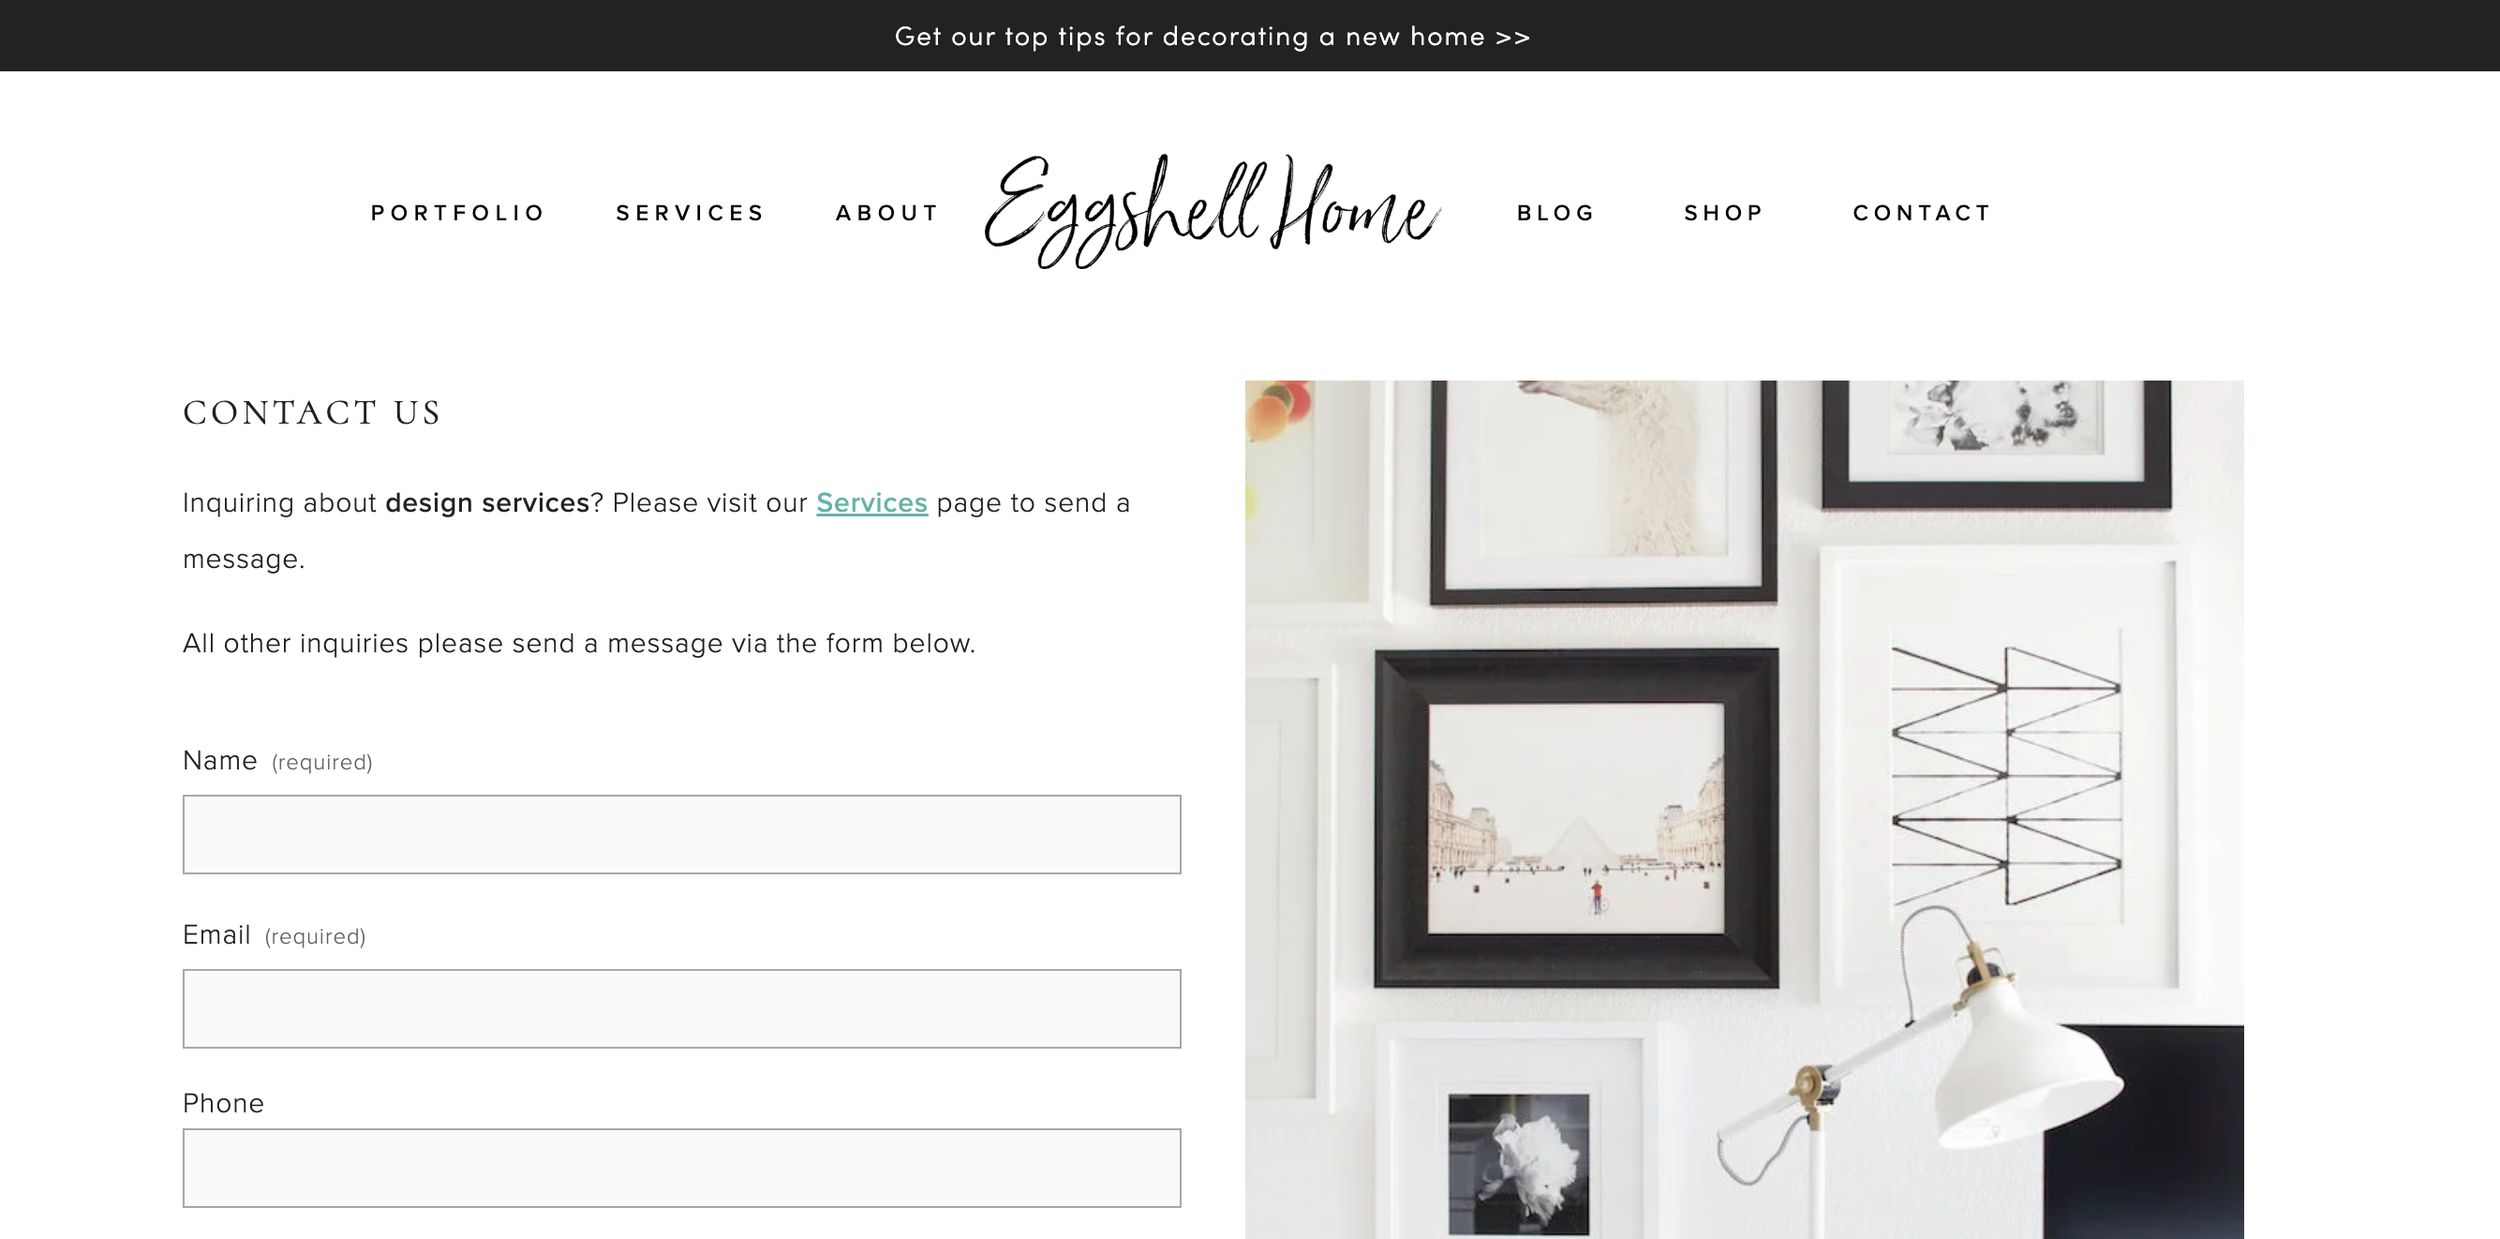This screenshot has height=1239, width=2500.
Task: Click the geometric triangle line art print
Action: [2005, 775]
